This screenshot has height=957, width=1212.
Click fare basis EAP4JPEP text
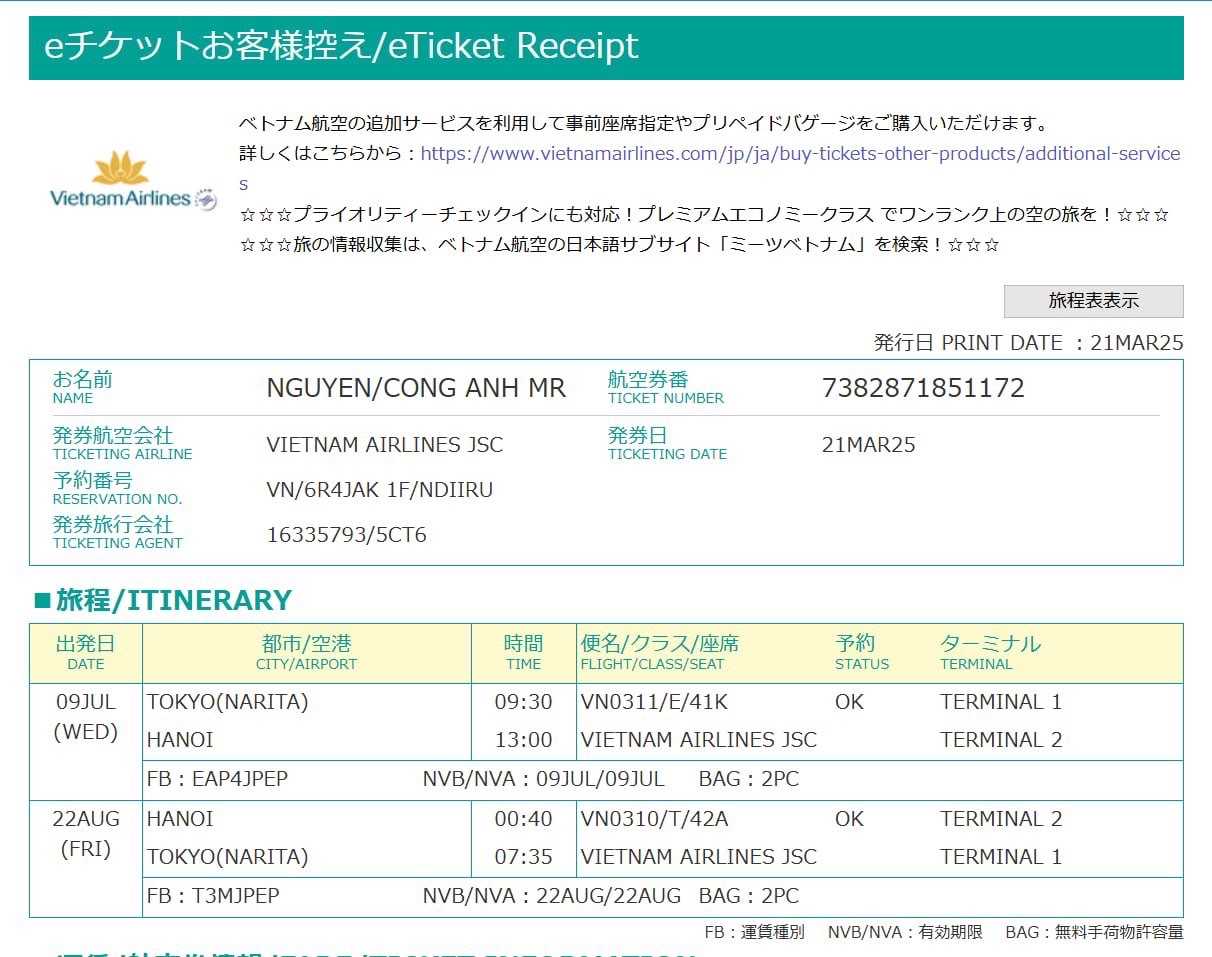[x=217, y=779]
